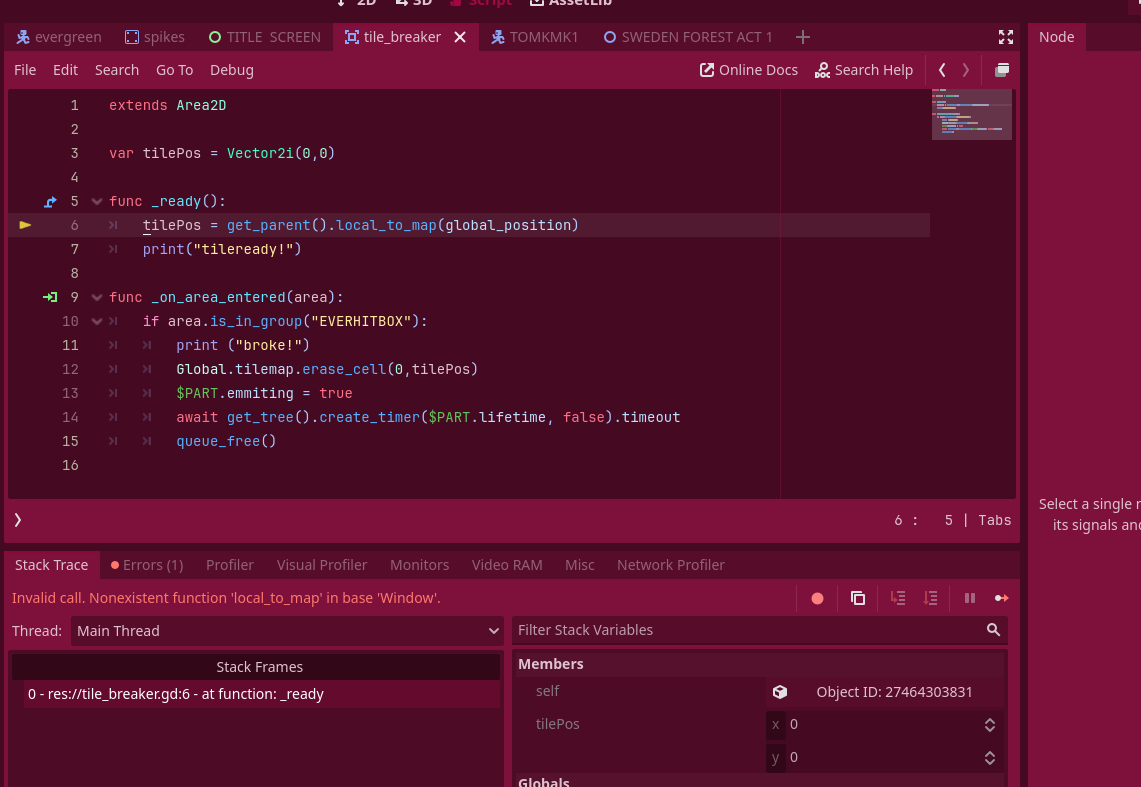
Task: Open the Misc debugger tab
Action: 580,565
